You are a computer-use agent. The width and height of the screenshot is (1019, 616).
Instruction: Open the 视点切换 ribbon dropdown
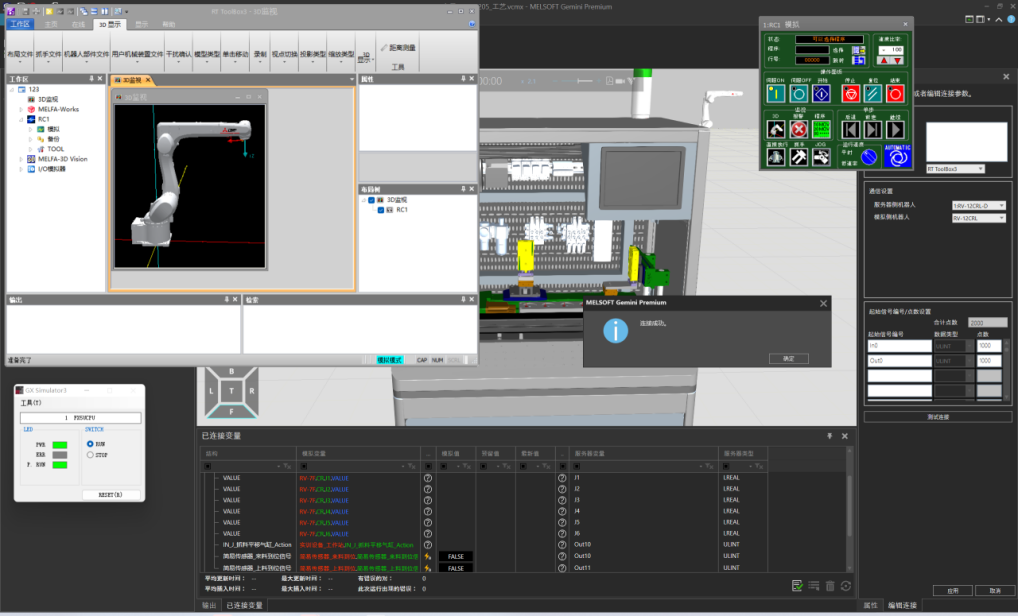click(284, 55)
